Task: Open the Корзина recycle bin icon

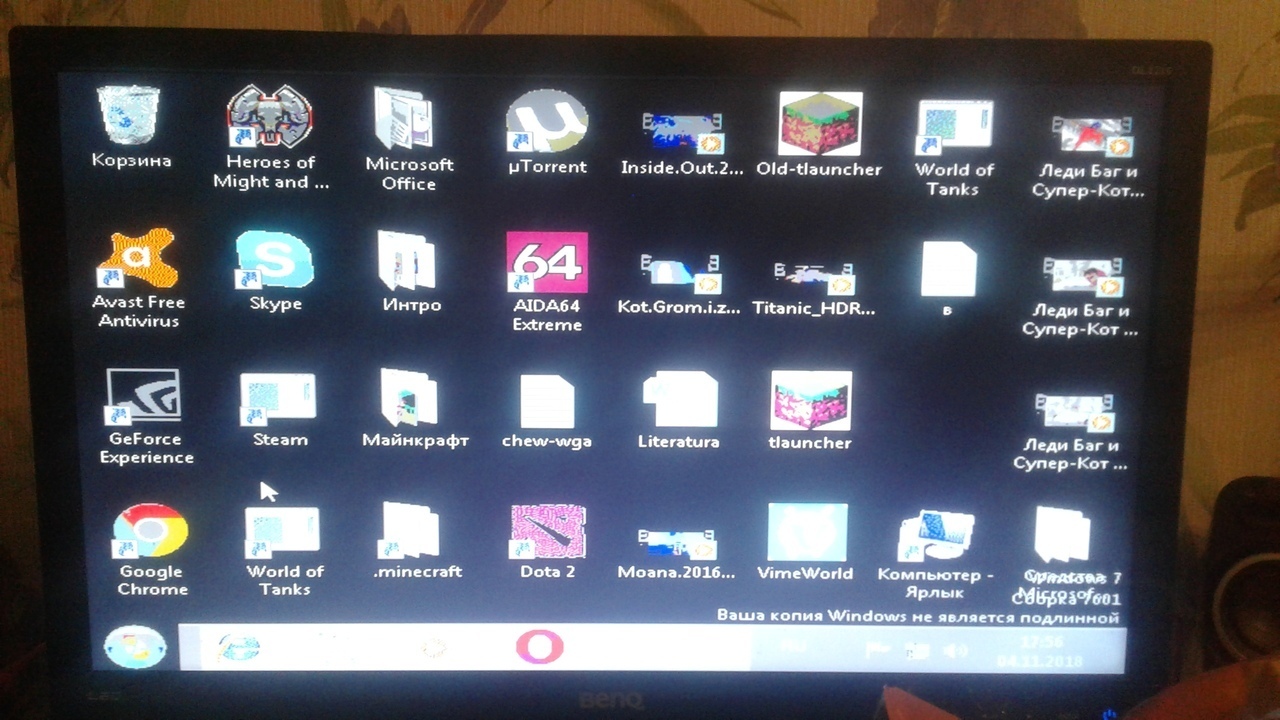Action: click(129, 116)
